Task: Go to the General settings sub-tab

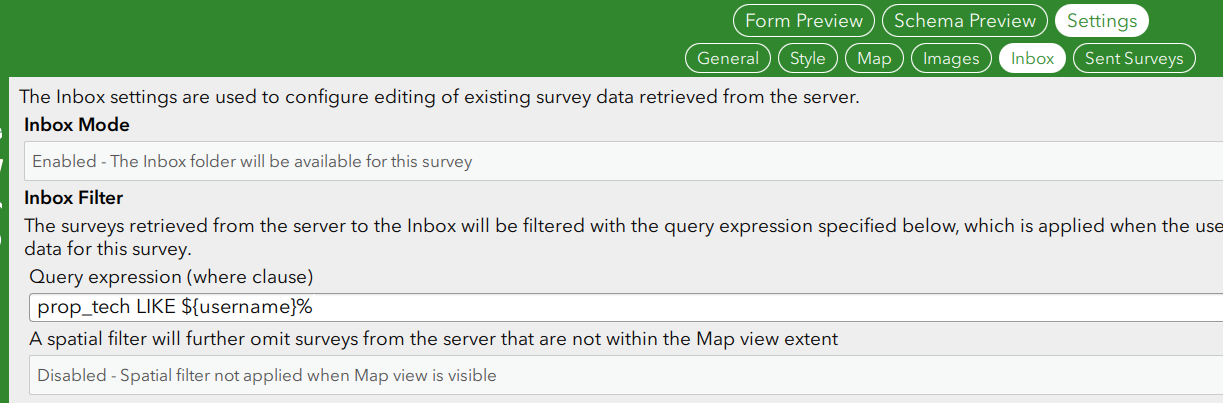Action: 728,58
